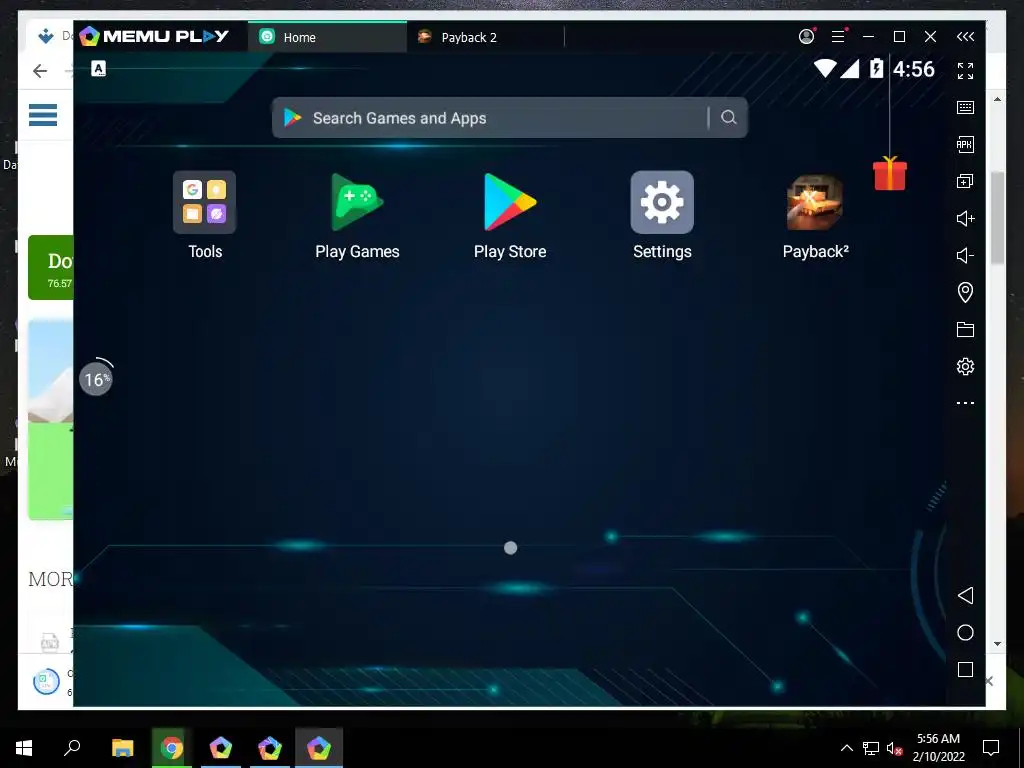This screenshot has width=1024, height=768.
Task: Click the search magnifier in search bar
Action: click(x=729, y=118)
